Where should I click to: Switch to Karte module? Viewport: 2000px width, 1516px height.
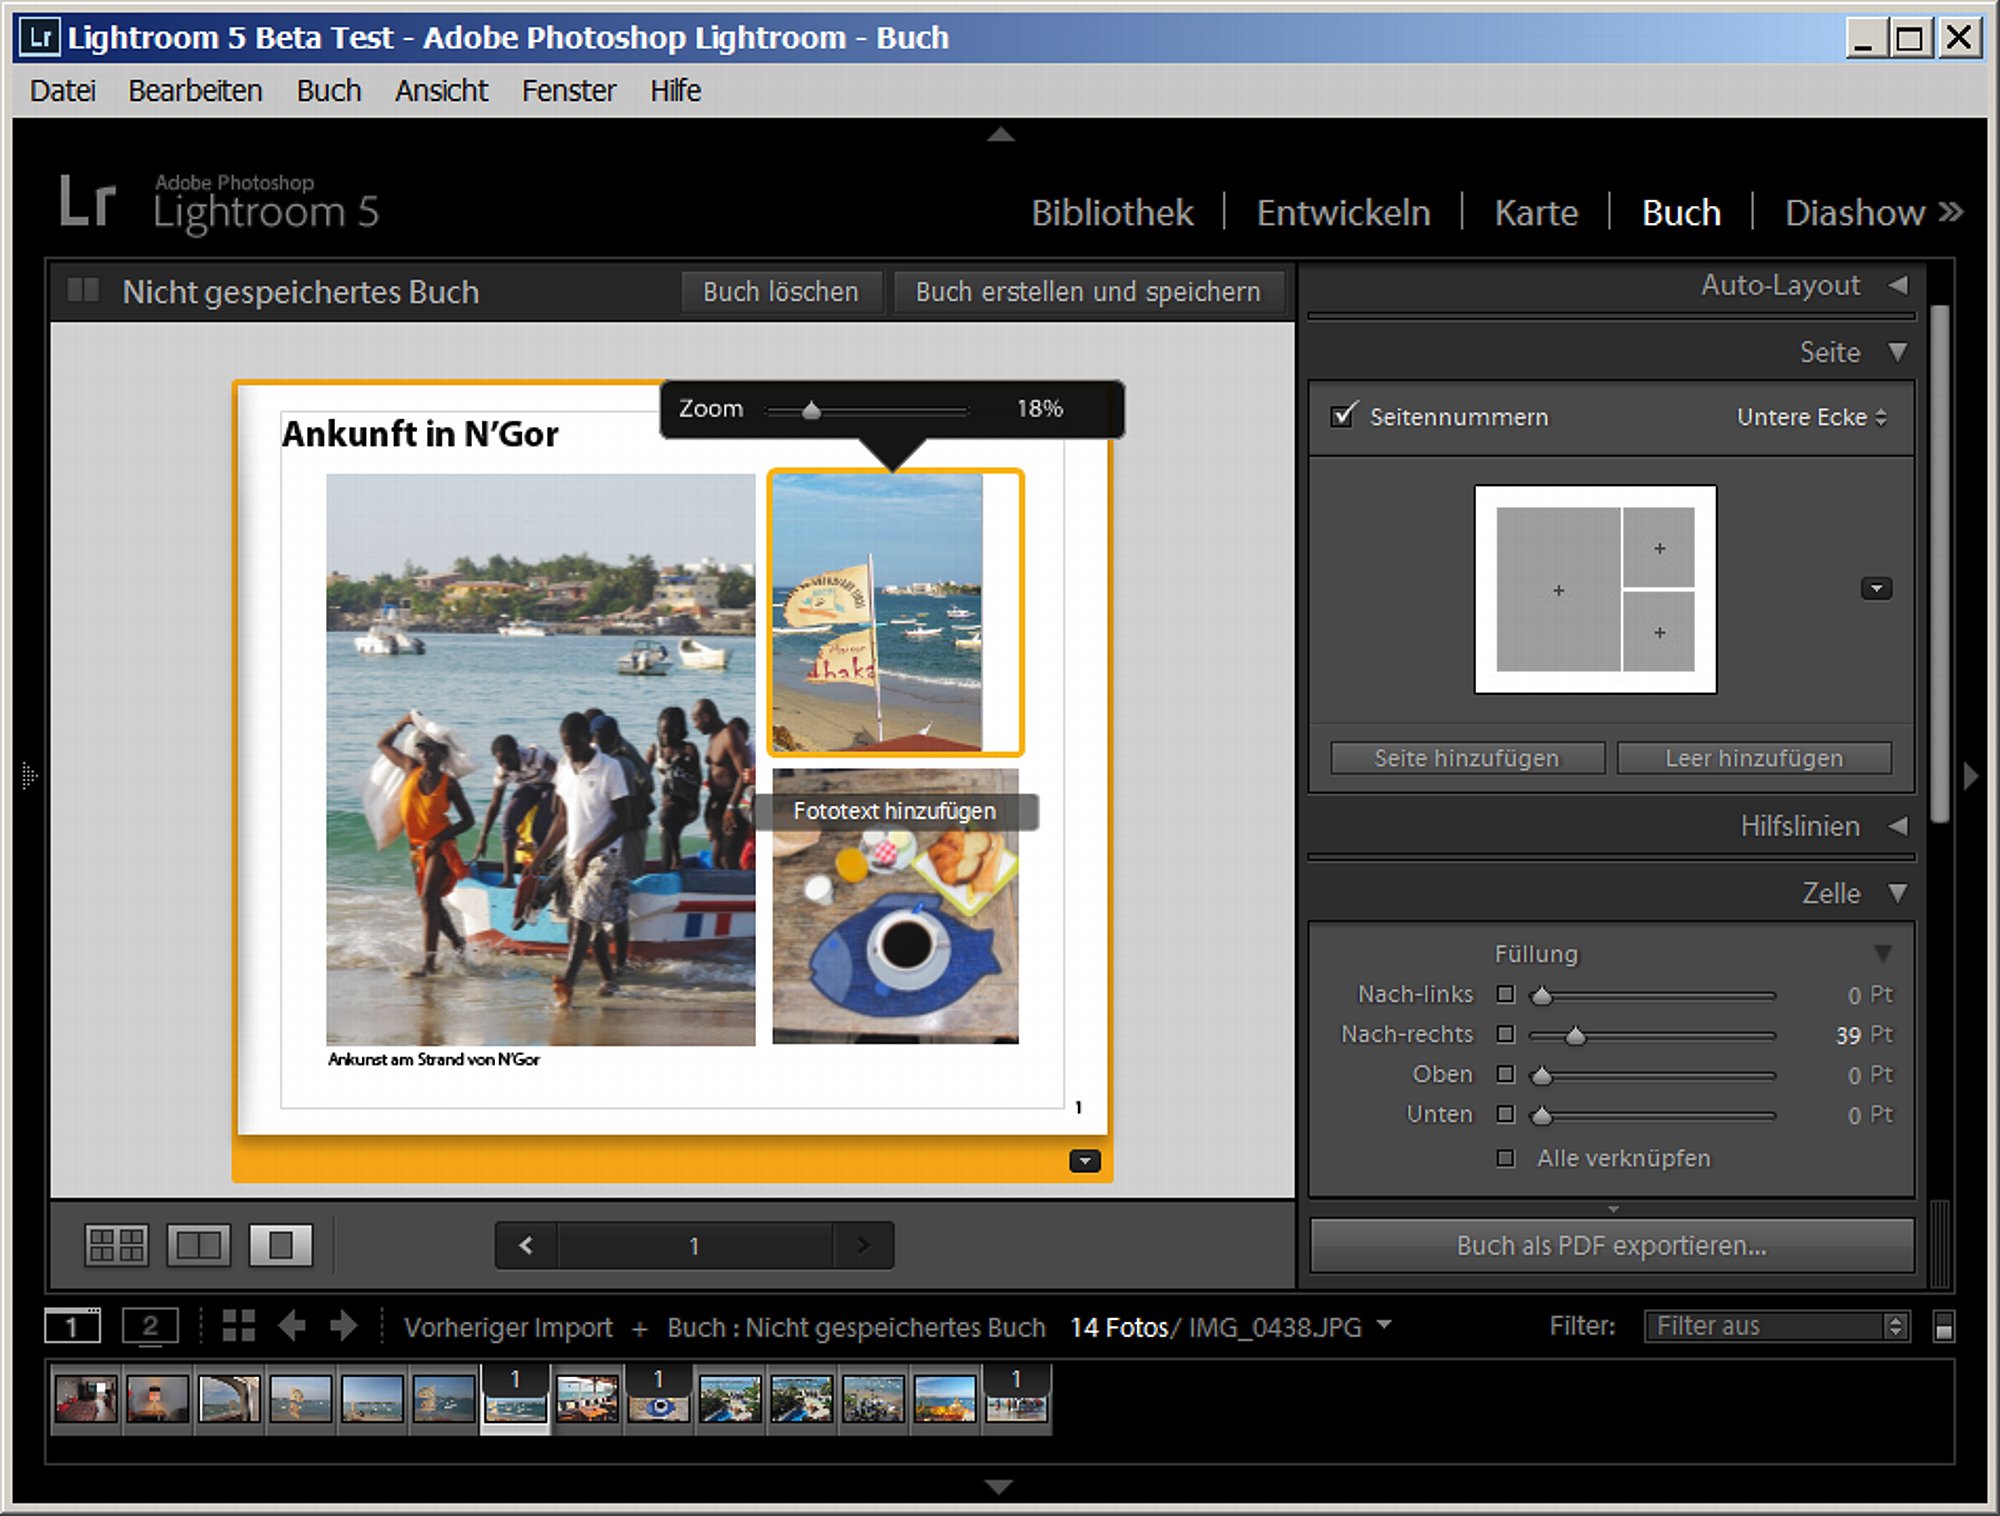1536,213
